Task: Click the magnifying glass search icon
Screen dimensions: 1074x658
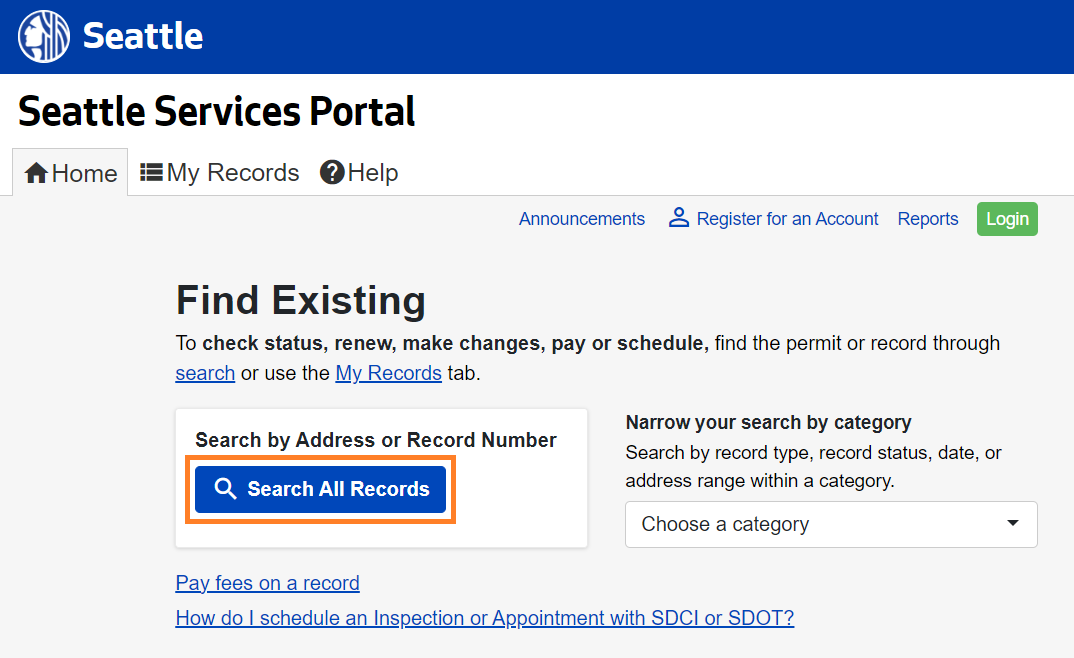Action: (226, 489)
